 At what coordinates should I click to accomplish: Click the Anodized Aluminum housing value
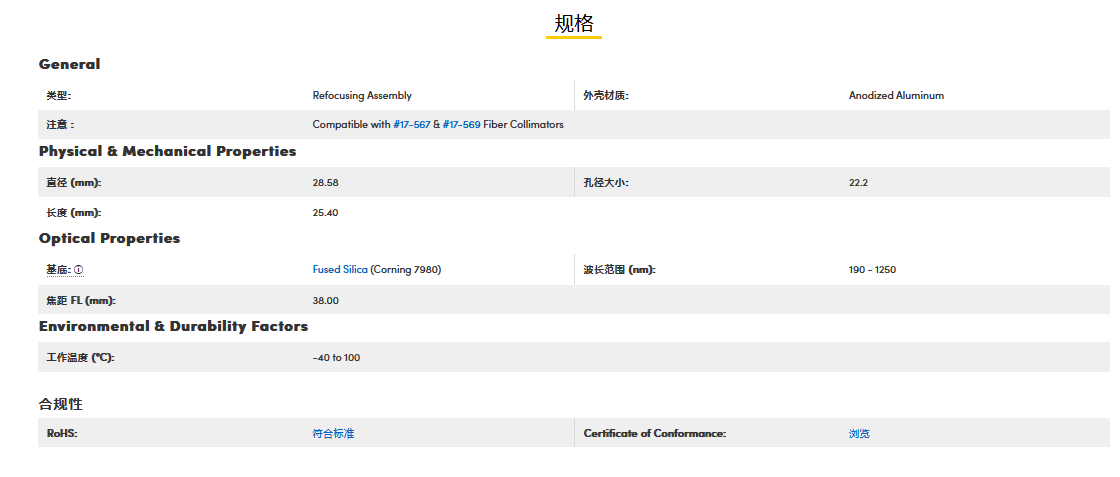896,96
